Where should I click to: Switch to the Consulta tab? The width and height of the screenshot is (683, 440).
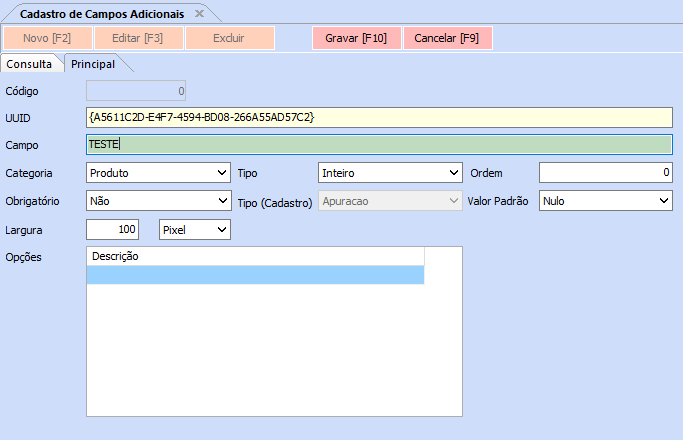(x=30, y=64)
